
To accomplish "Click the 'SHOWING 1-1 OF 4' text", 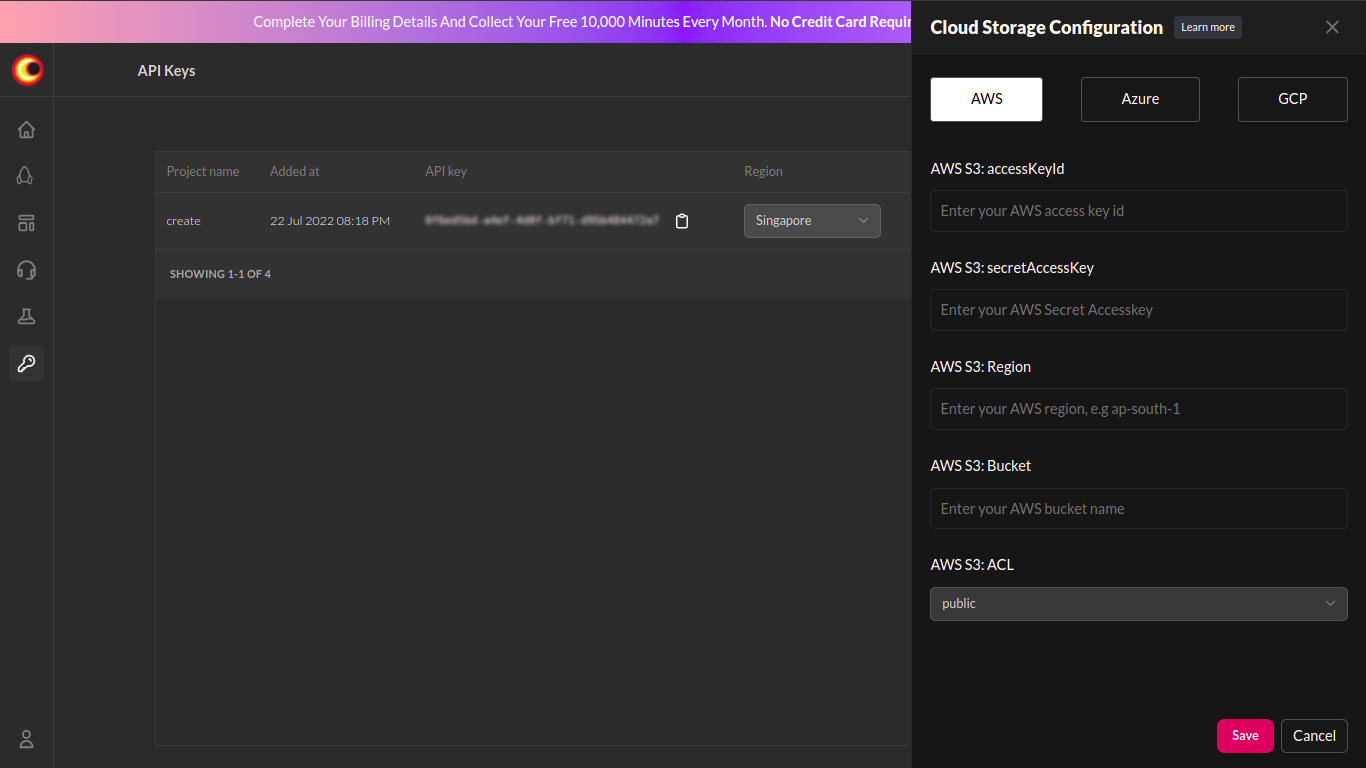I will [x=220, y=274].
